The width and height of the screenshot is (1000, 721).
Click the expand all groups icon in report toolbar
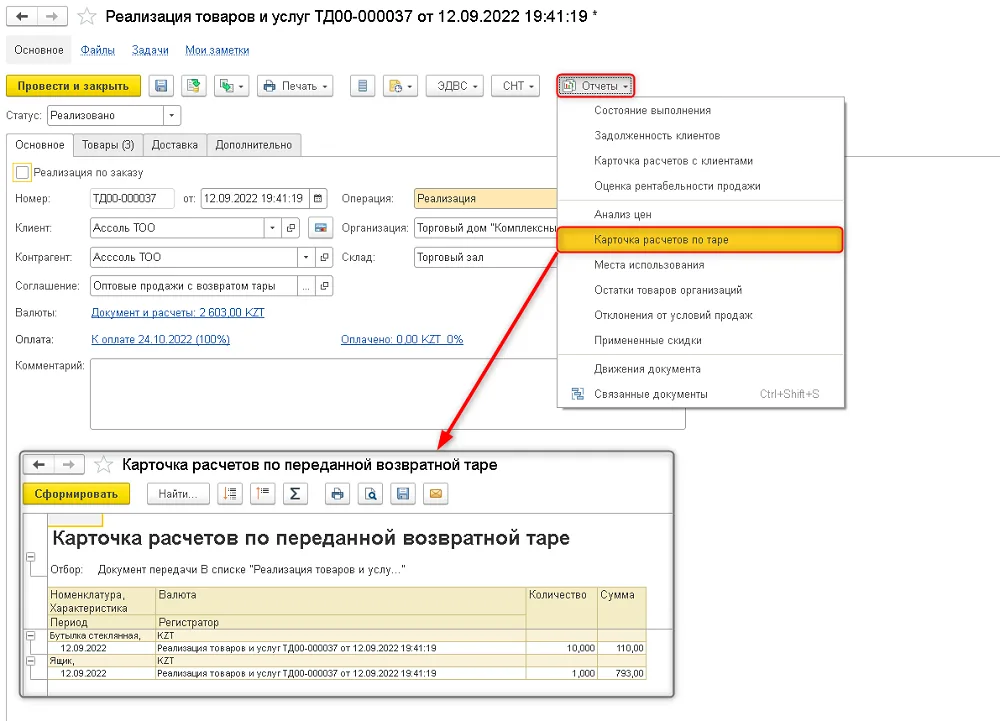point(230,494)
